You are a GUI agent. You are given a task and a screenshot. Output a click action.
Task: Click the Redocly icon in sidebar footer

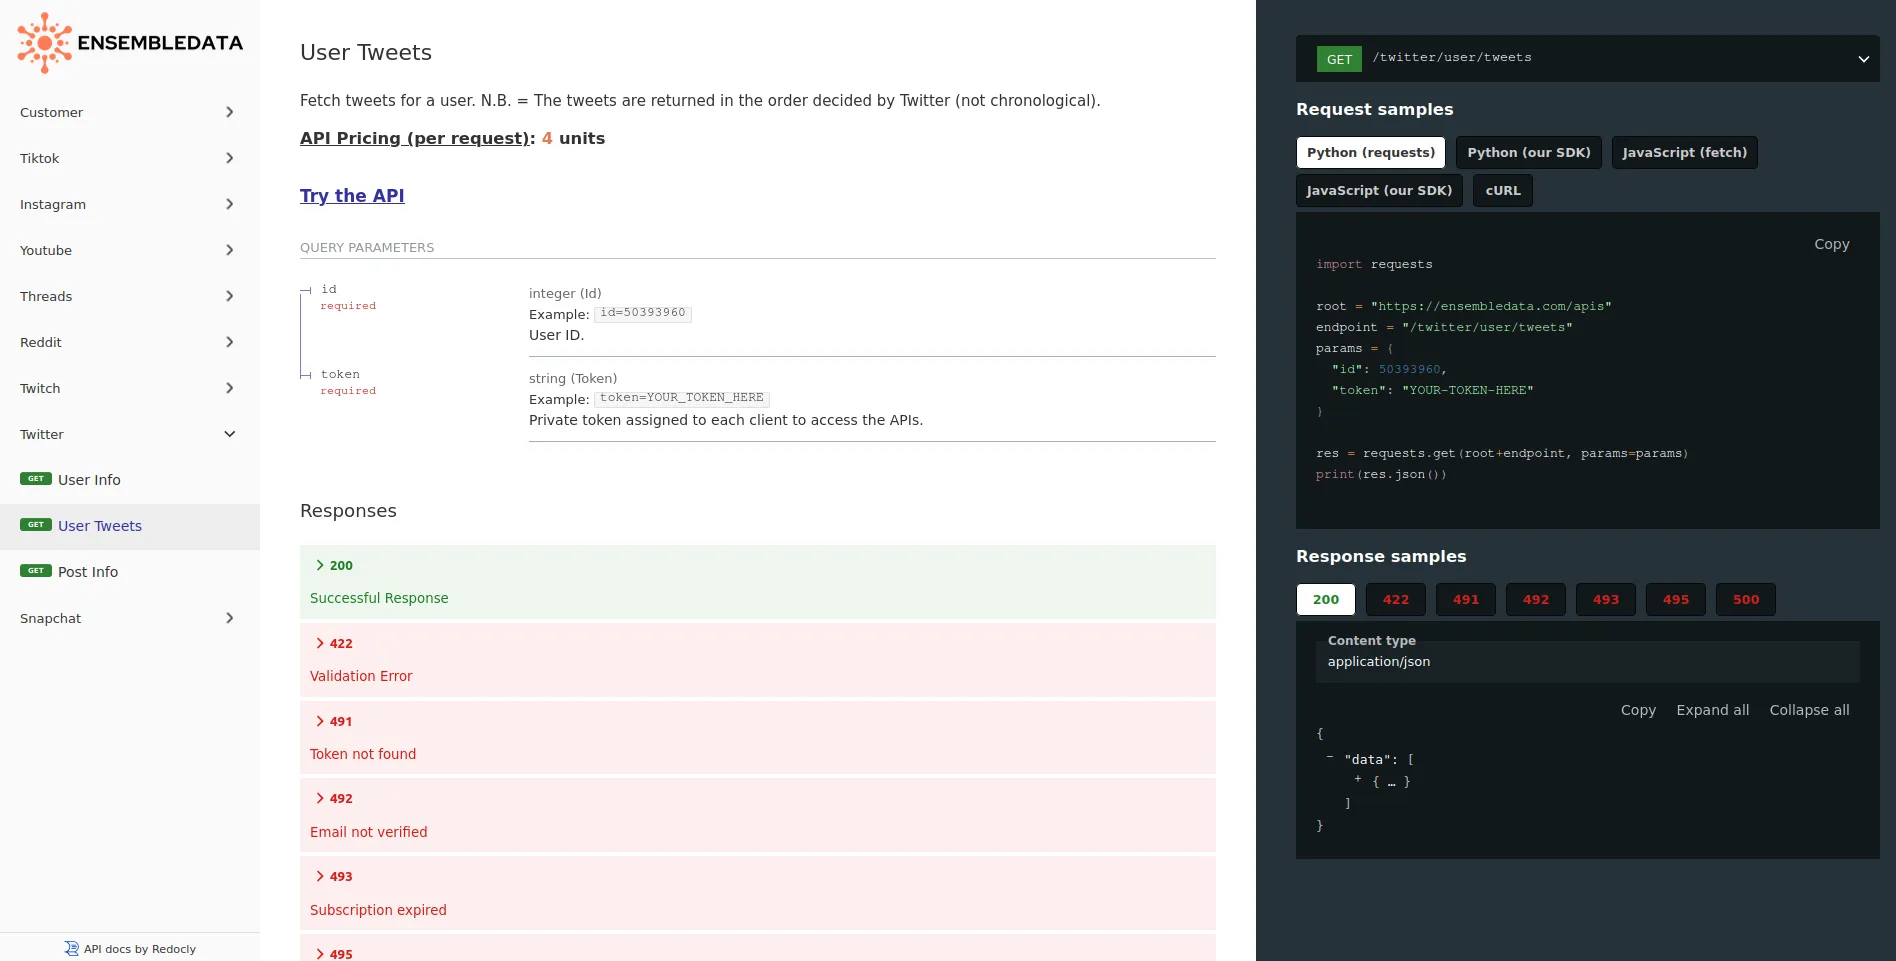[x=71, y=948]
